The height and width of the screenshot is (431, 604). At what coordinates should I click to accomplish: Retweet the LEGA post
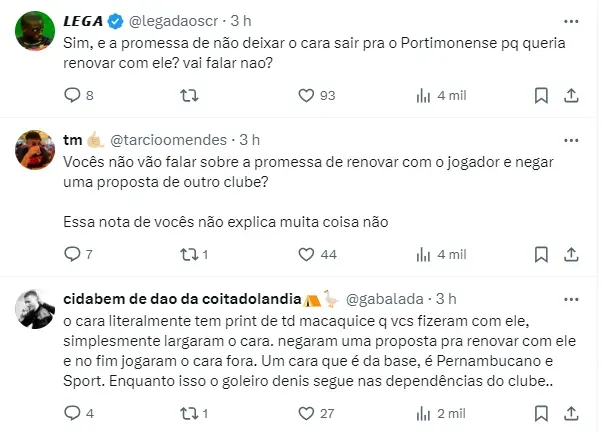click(x=188, y=95)
